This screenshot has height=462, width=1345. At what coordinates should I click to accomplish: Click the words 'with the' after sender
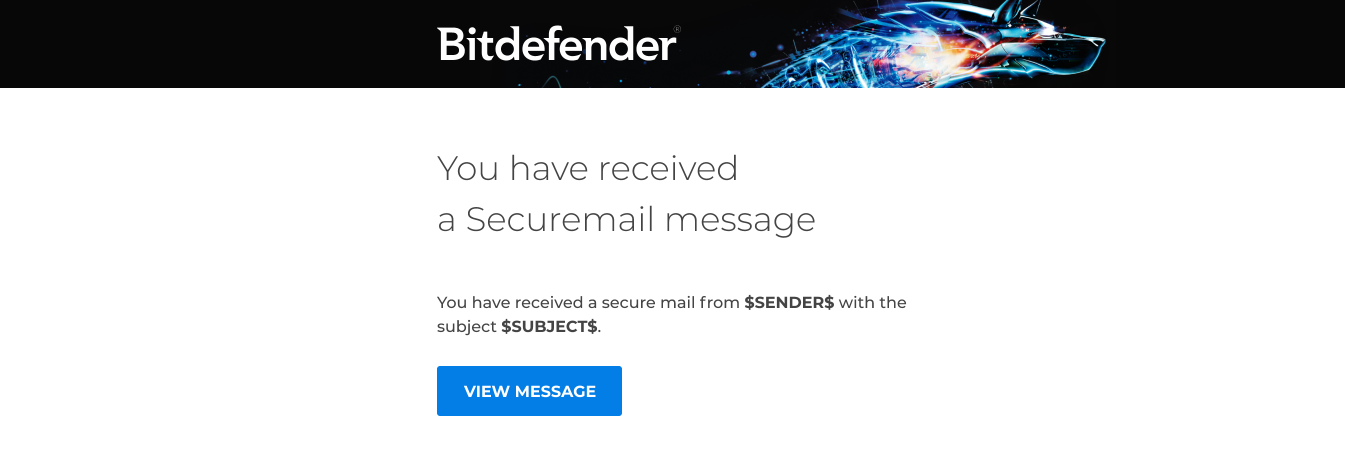[873, 302]
